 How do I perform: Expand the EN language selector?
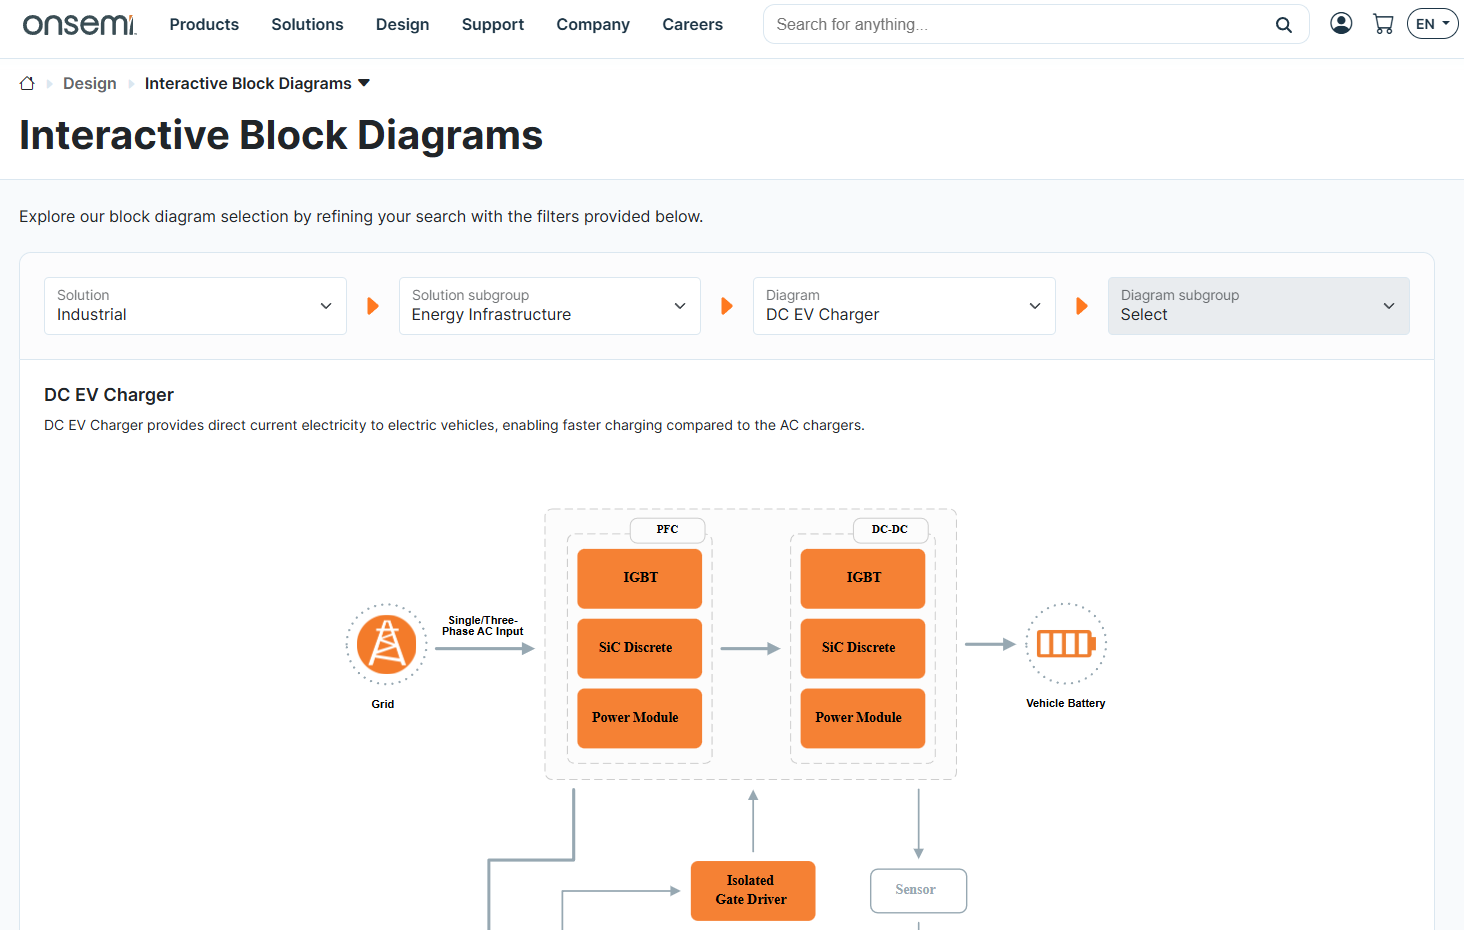(x=1432, y=23)
